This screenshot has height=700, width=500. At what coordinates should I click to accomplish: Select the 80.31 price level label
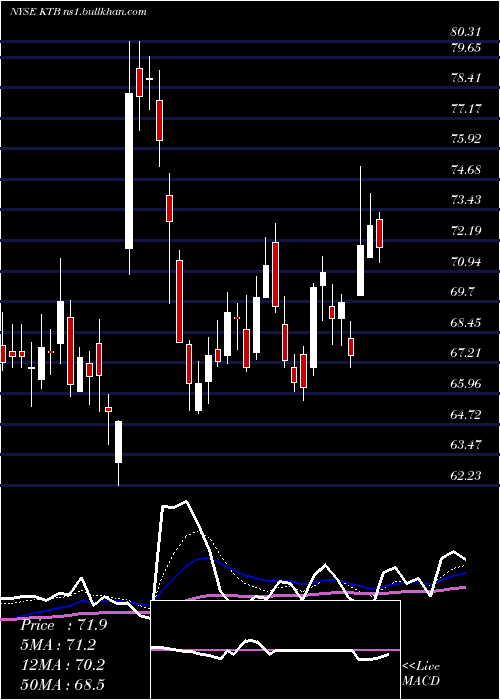pos(466,32)
